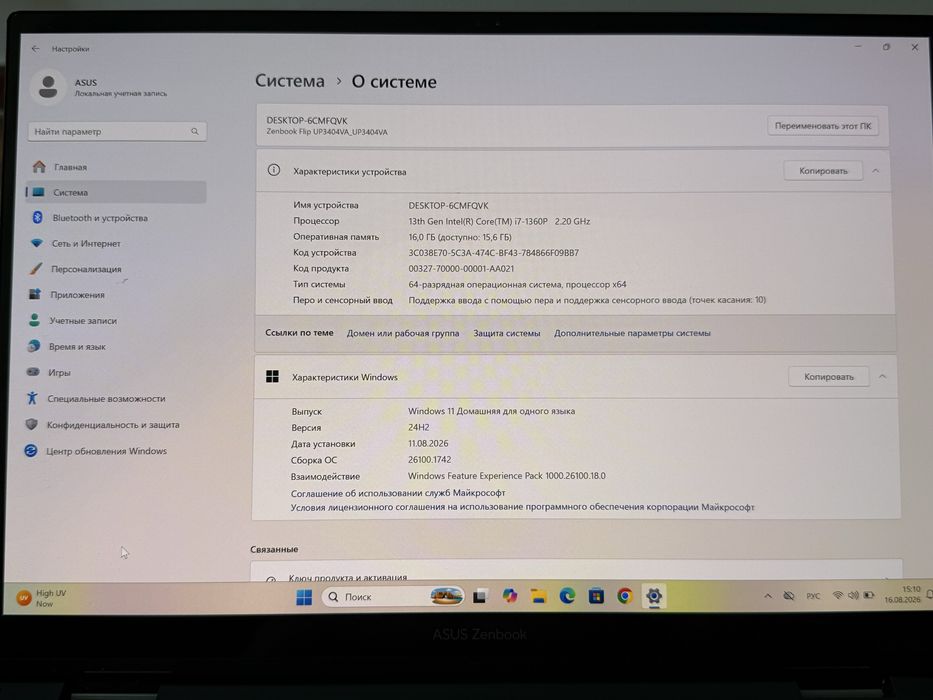Open Защита системы link
Image resolution: width=933 pixels, height=700 pixels.
[x=506, y=333]
